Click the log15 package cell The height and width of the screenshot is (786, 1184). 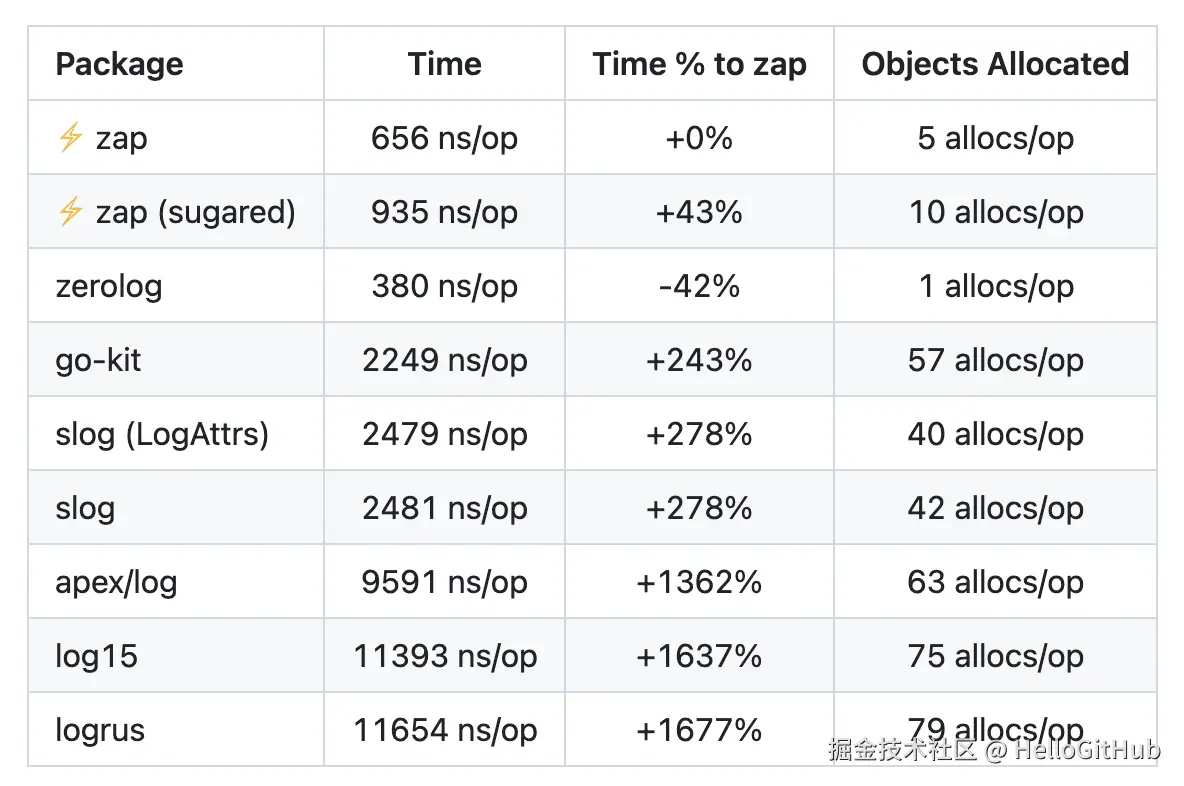coord(96,656)
